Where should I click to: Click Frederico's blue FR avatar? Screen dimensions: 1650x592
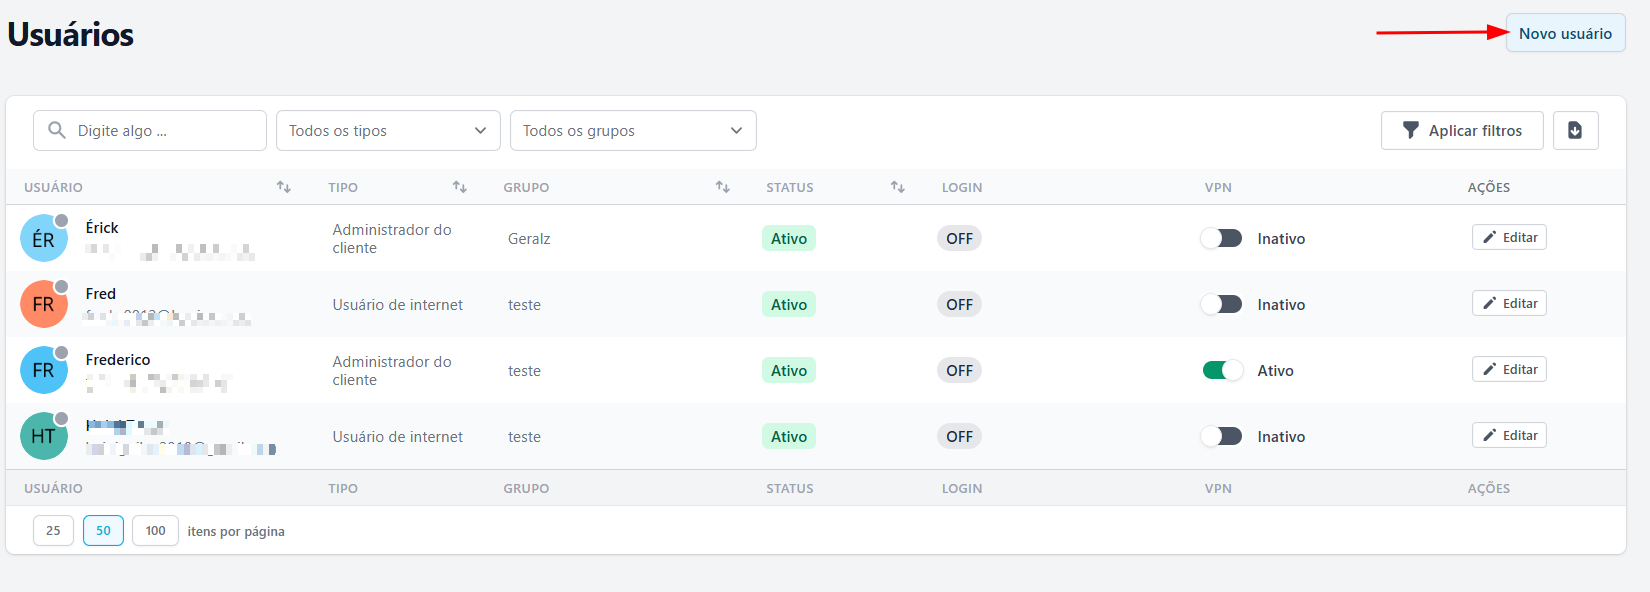[x=44, y=371]
